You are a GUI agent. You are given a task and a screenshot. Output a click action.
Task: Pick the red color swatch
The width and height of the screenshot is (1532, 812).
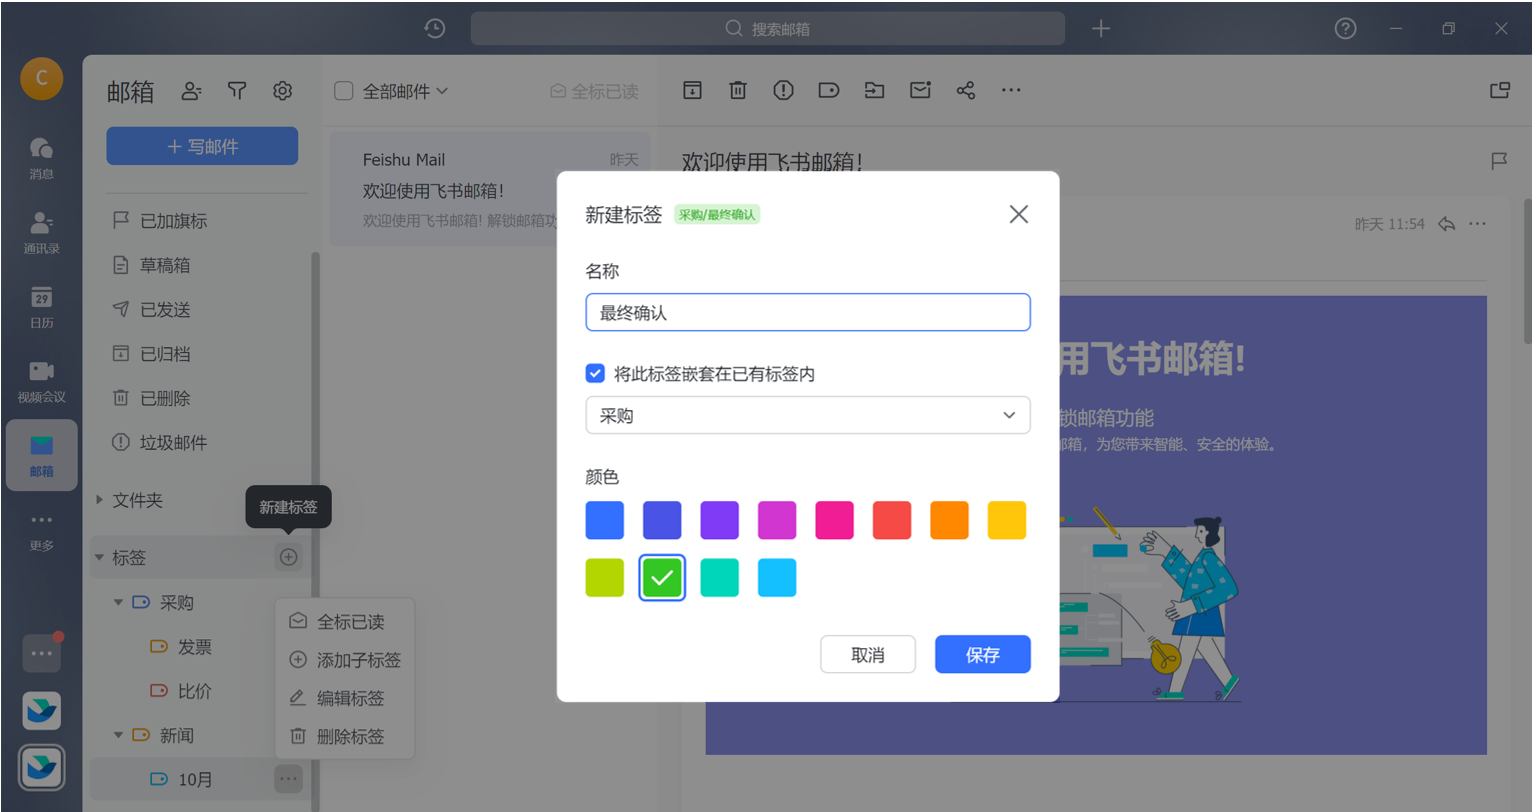click(x=892, y=520)
